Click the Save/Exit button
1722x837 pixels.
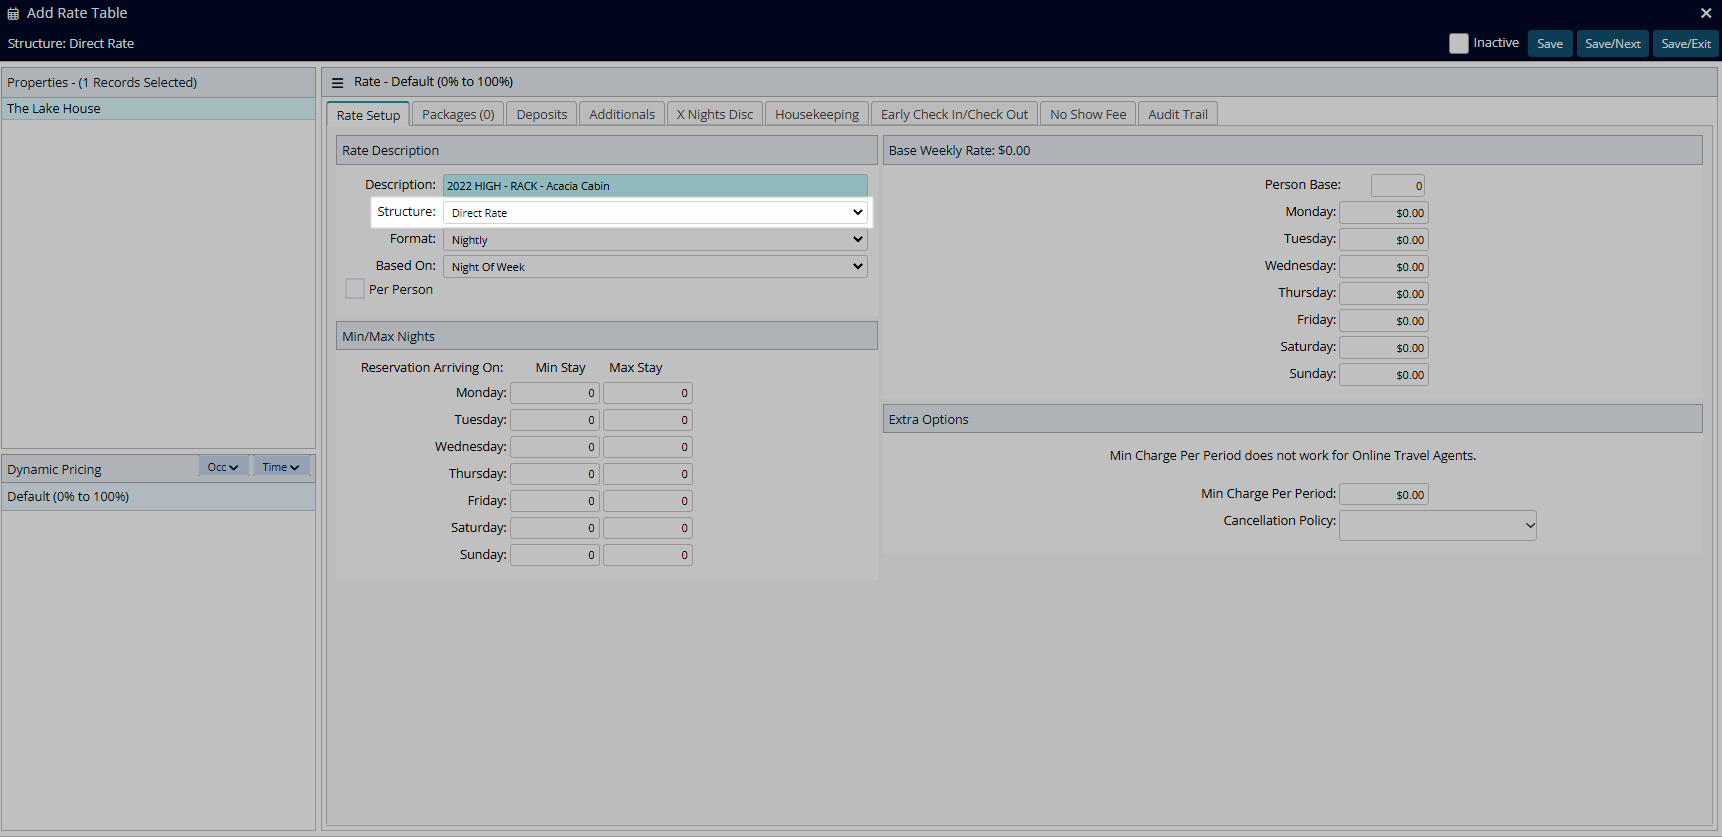click(x=1686, y=43)
